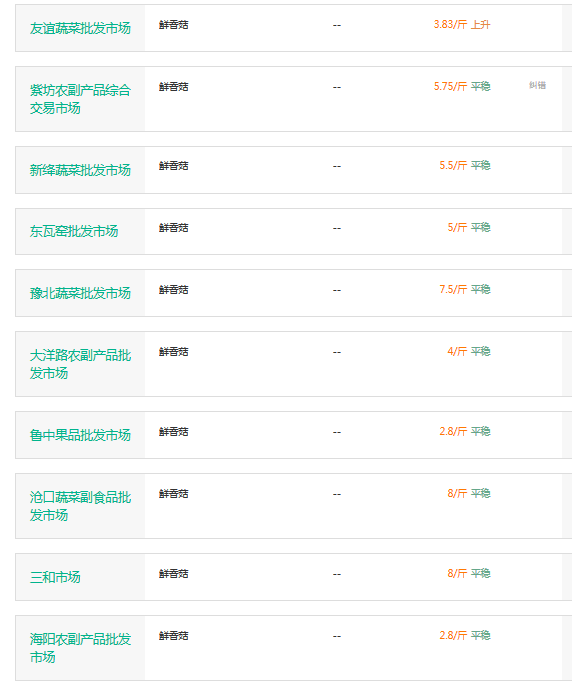The image size is (572, 686).
Task: Click the 5.5/斤 平稳 price
Action: [465, 166]
